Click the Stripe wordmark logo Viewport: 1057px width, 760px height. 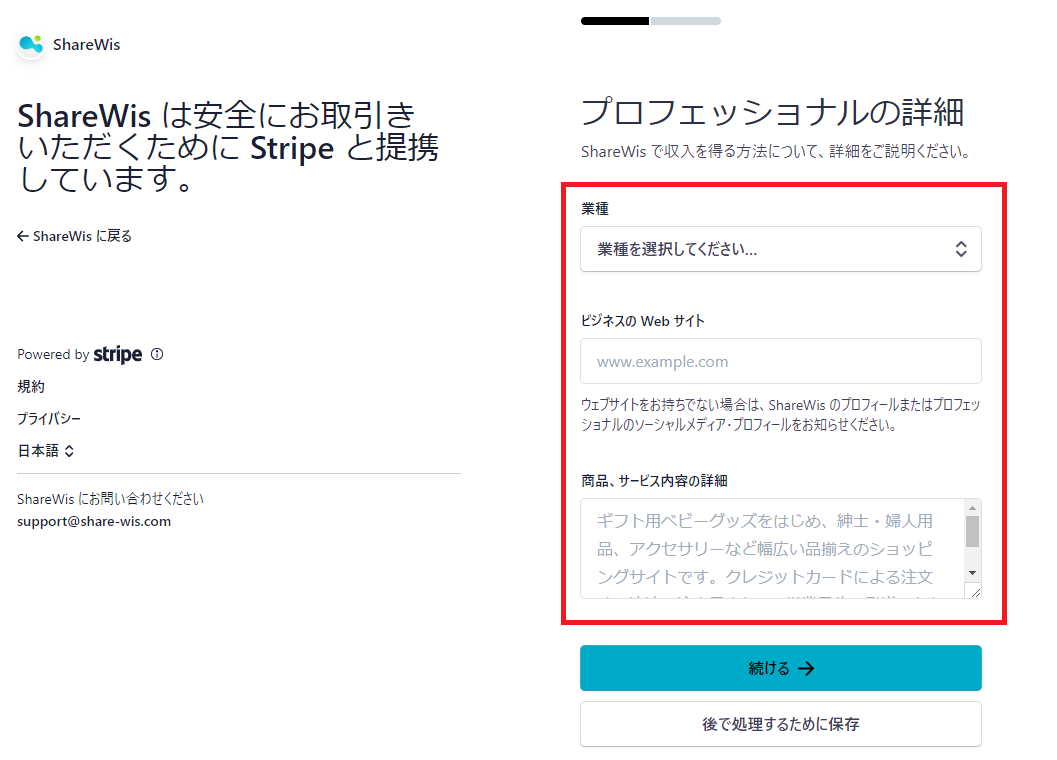click(118, 354)
